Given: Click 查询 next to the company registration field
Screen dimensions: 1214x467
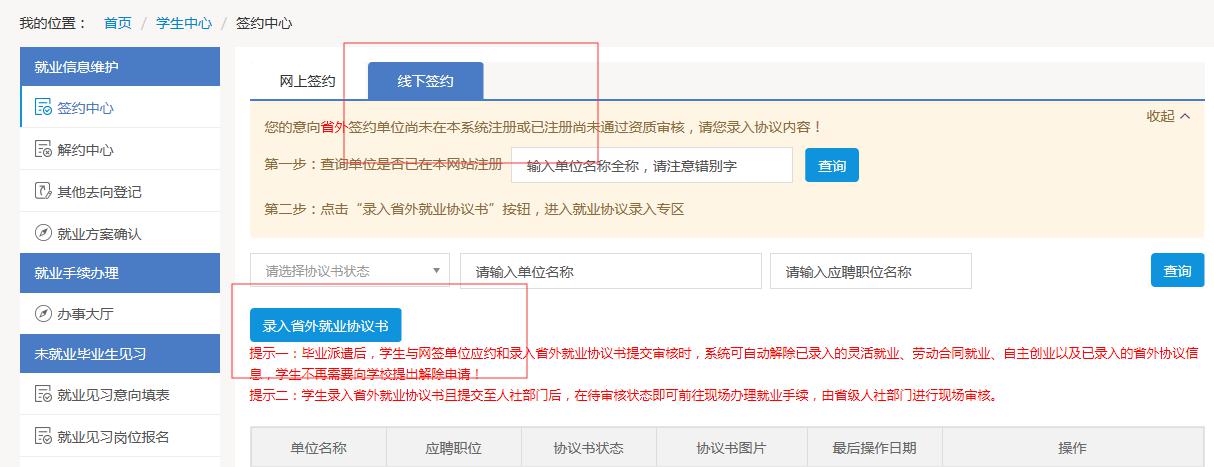Looking at the screenshot, I should [832, 166].
